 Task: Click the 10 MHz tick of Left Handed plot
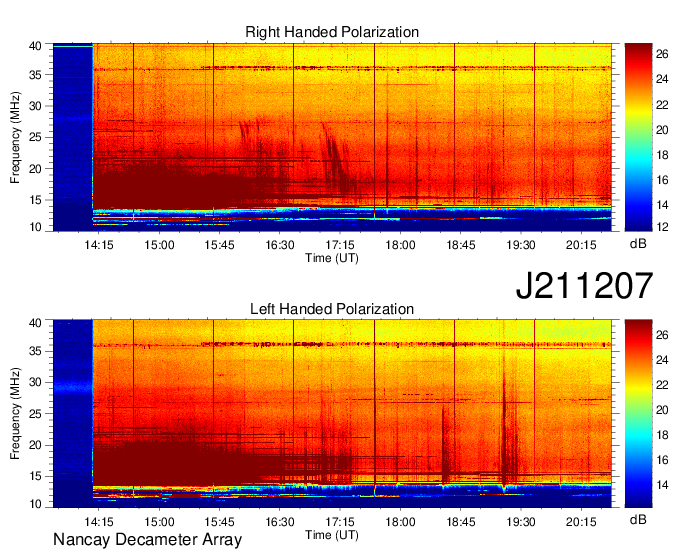coord(35,504)
